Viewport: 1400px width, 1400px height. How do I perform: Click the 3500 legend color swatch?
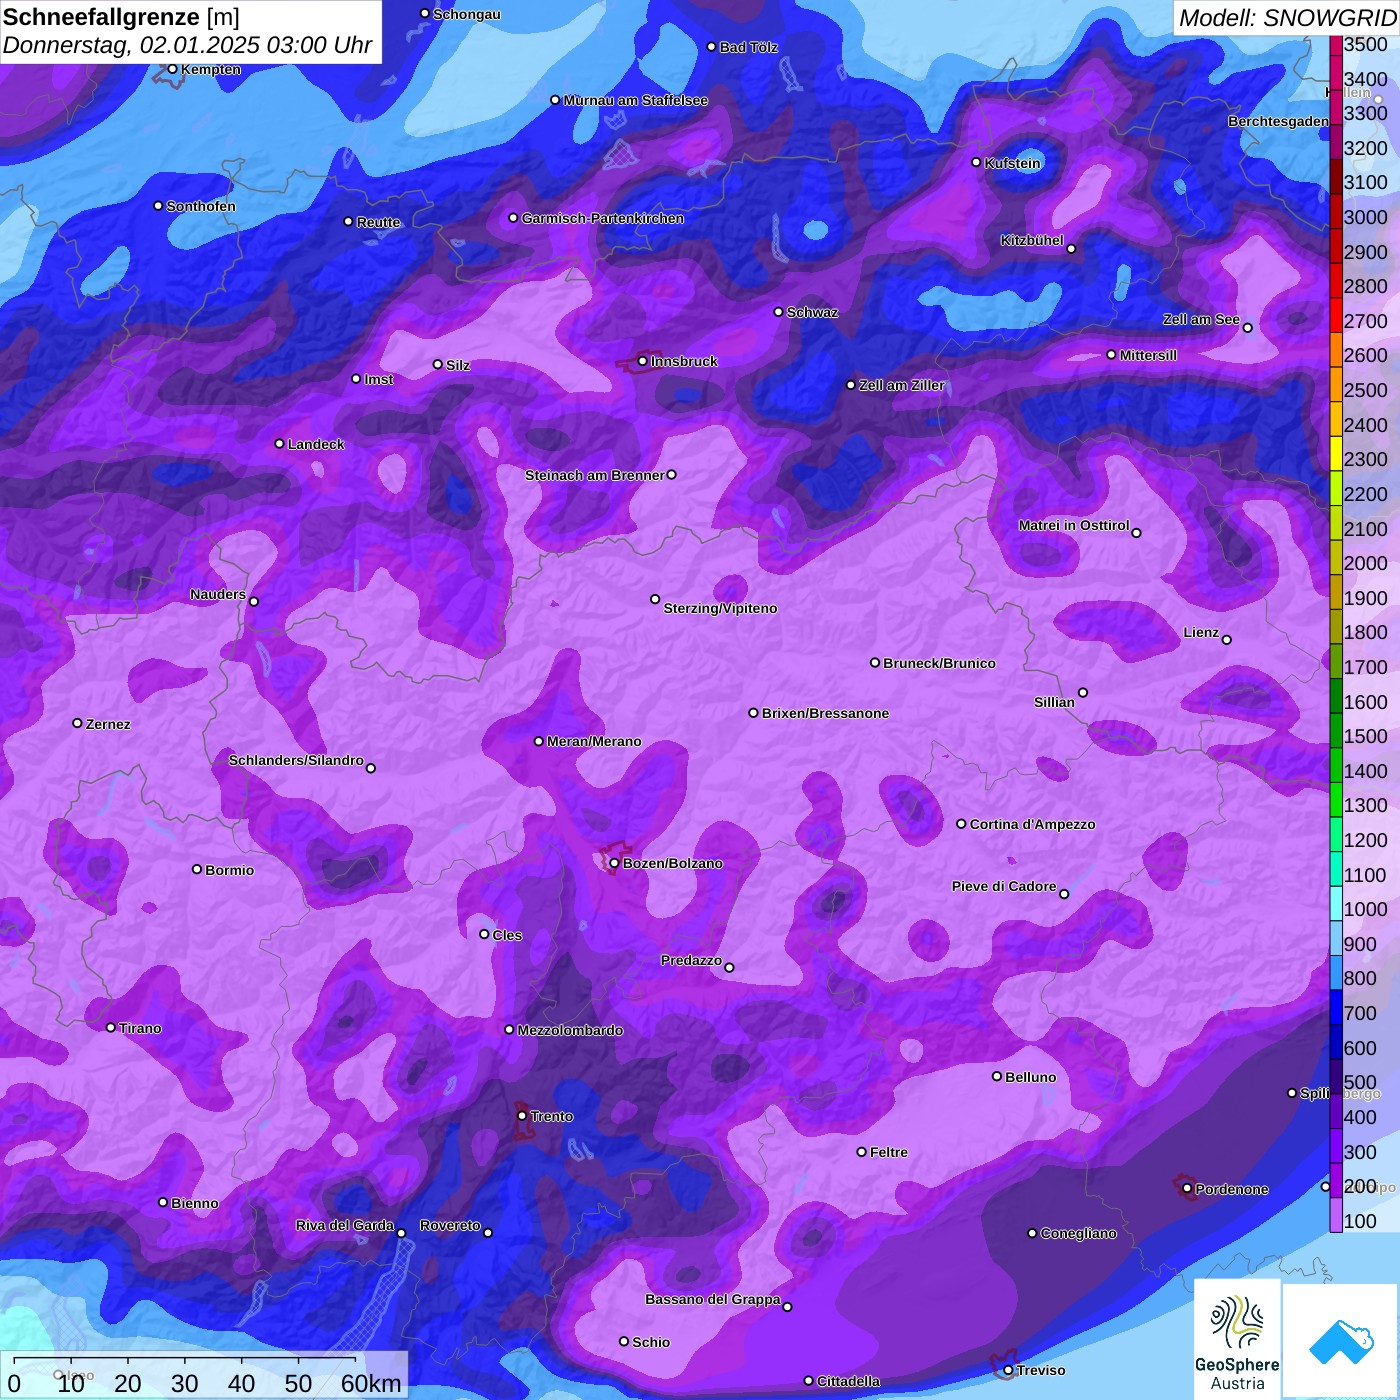click(x=1335, y=44)
